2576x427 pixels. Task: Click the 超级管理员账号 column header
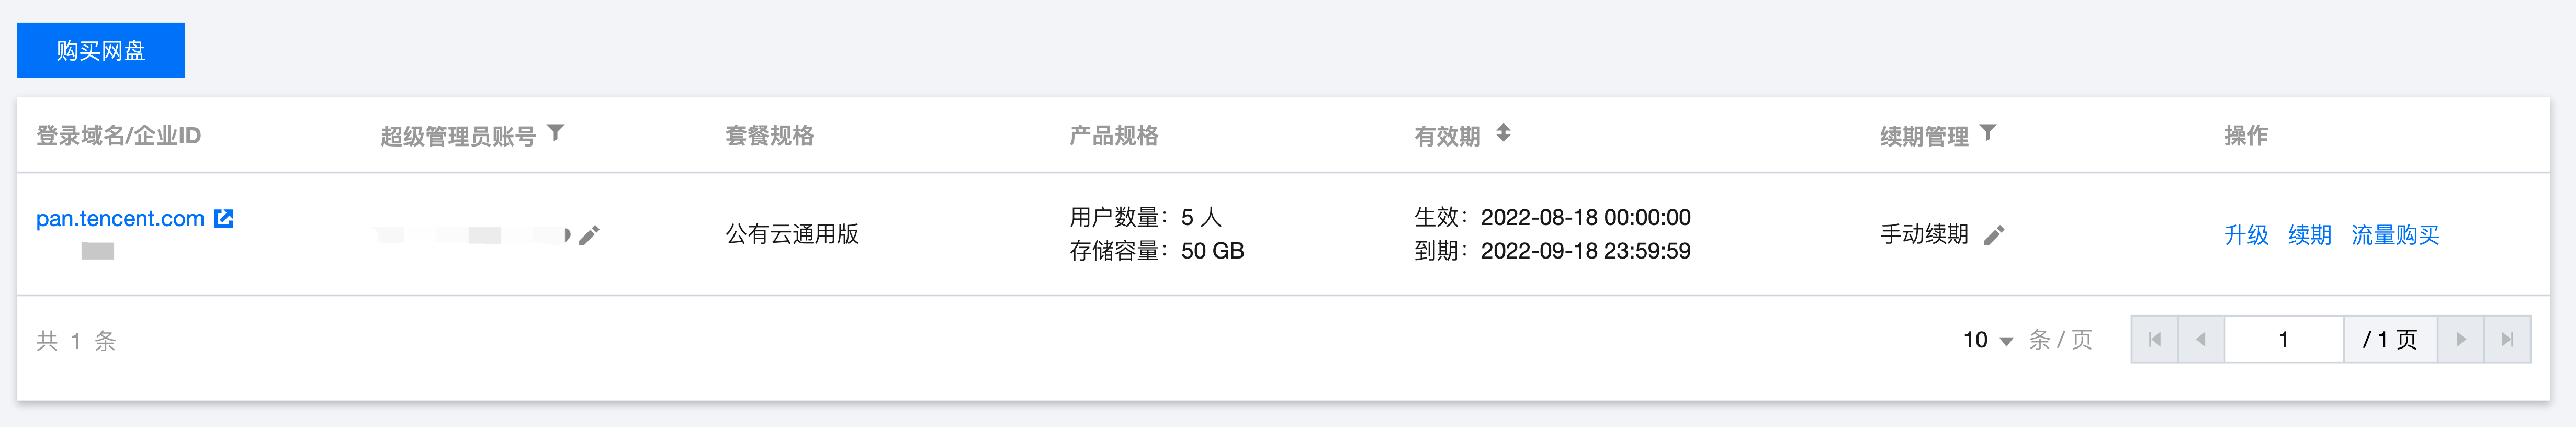pyautogui.click(x=458, y=136)
